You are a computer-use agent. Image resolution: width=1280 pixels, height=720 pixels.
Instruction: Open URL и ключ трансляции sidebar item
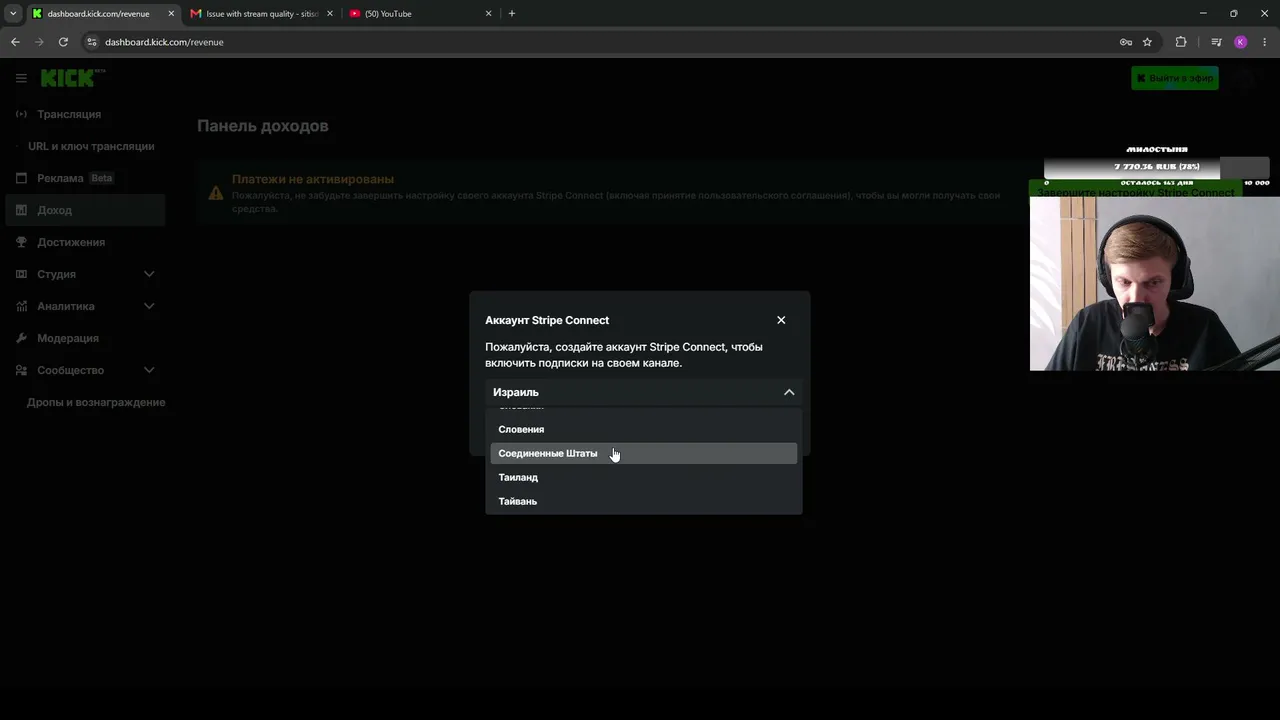[86, 146]
